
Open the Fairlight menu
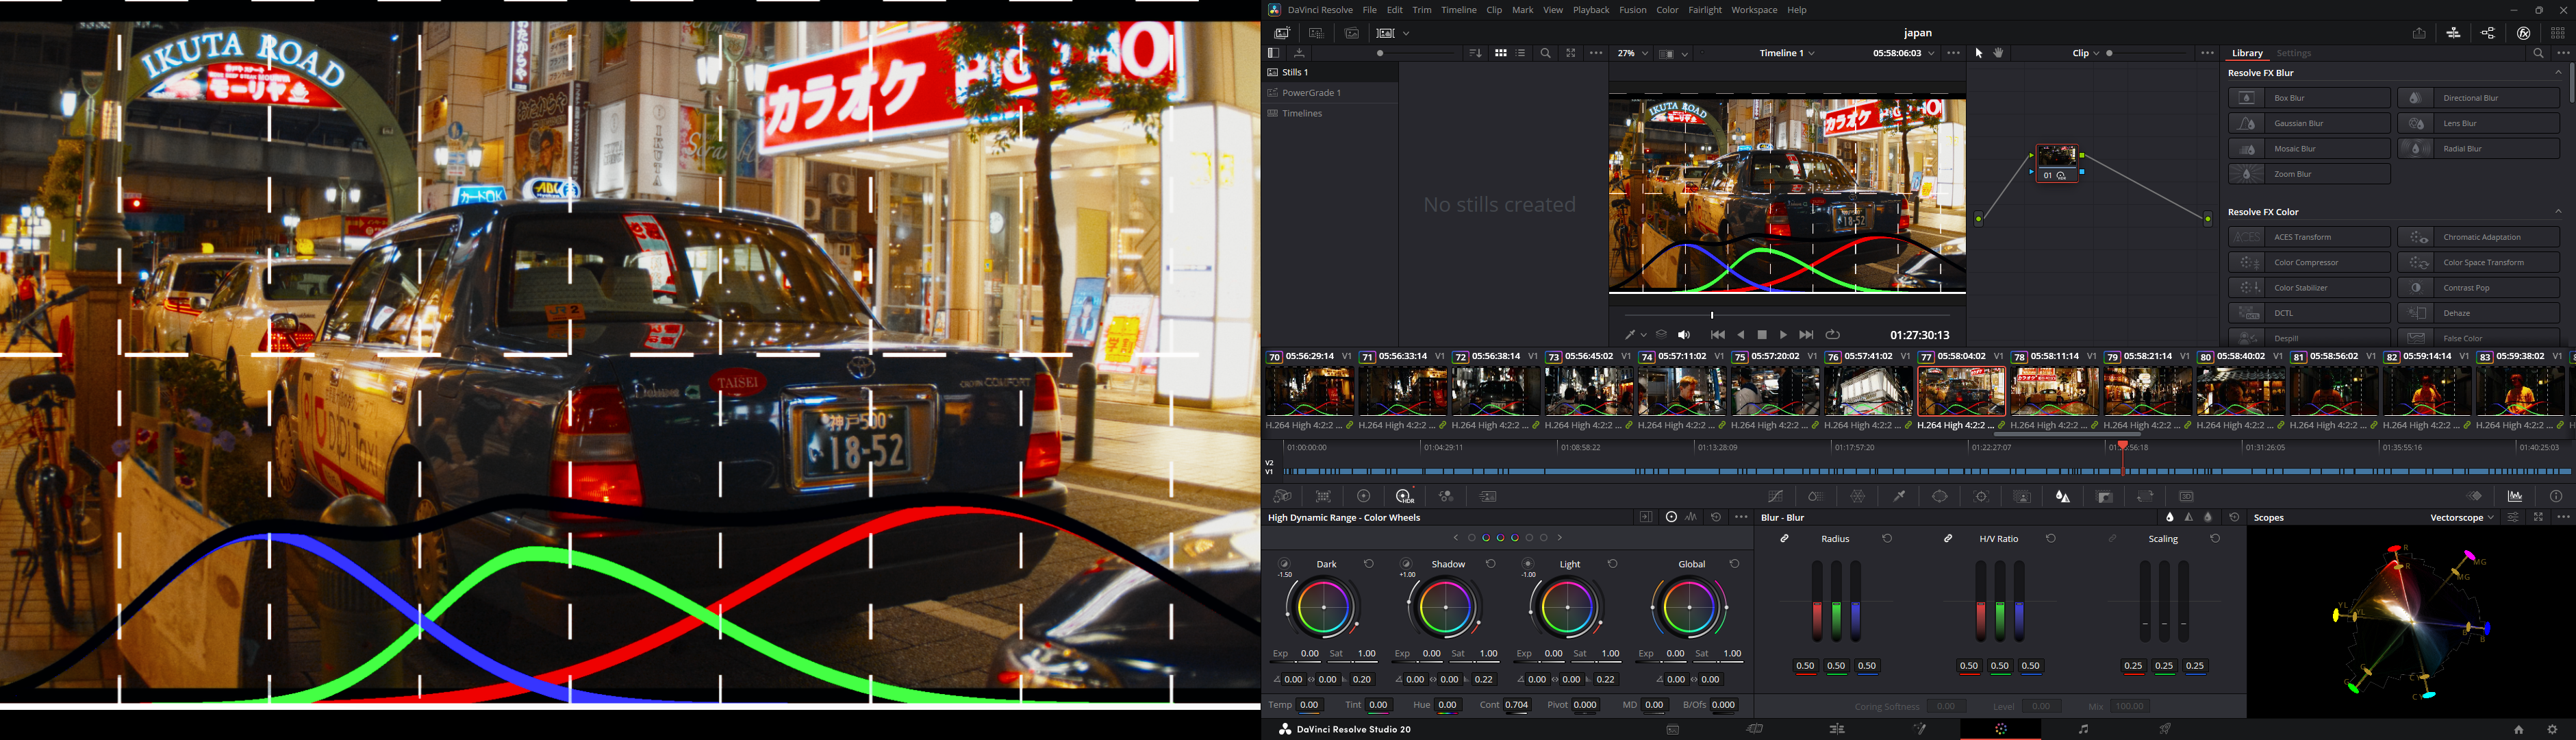pos(1705,10)
